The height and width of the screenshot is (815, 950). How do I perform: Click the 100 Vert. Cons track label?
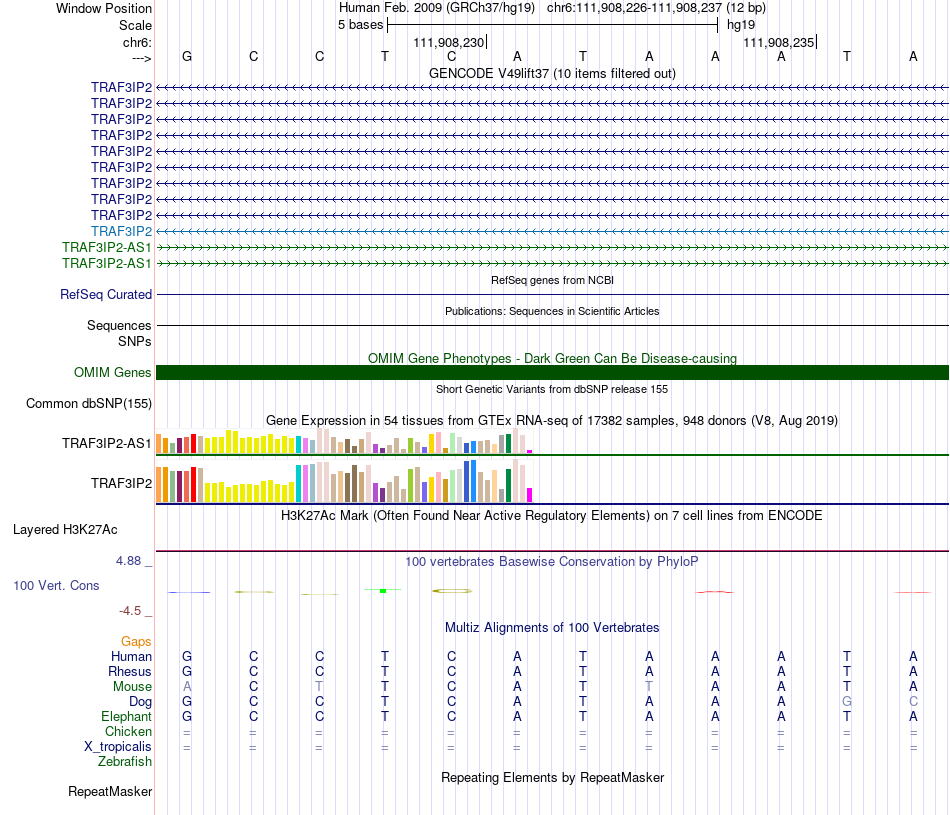[x=56, y=585]
